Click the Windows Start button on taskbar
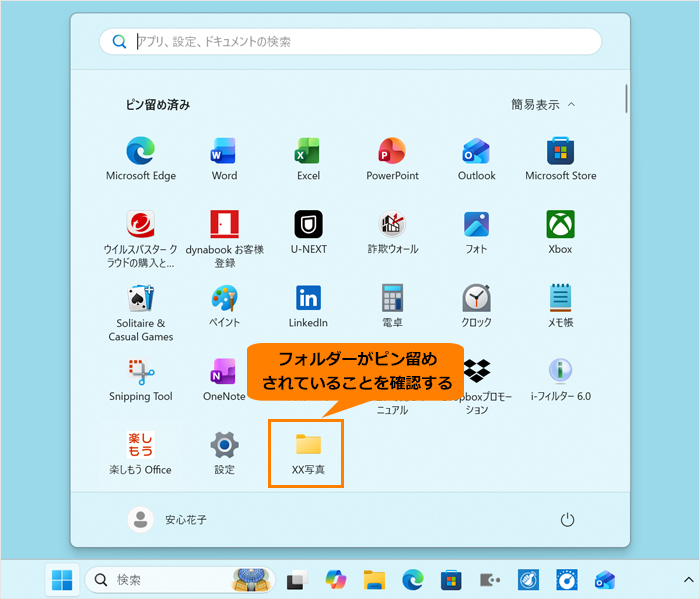The width and height of the screenshot is (700, 599). [x=62, y=580]
